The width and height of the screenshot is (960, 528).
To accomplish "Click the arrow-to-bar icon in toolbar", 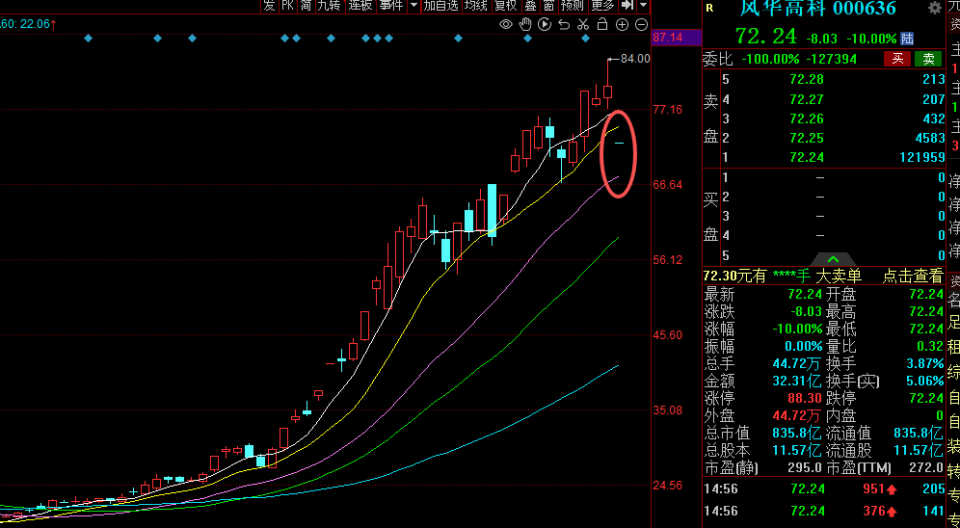I will click(628, 6).
